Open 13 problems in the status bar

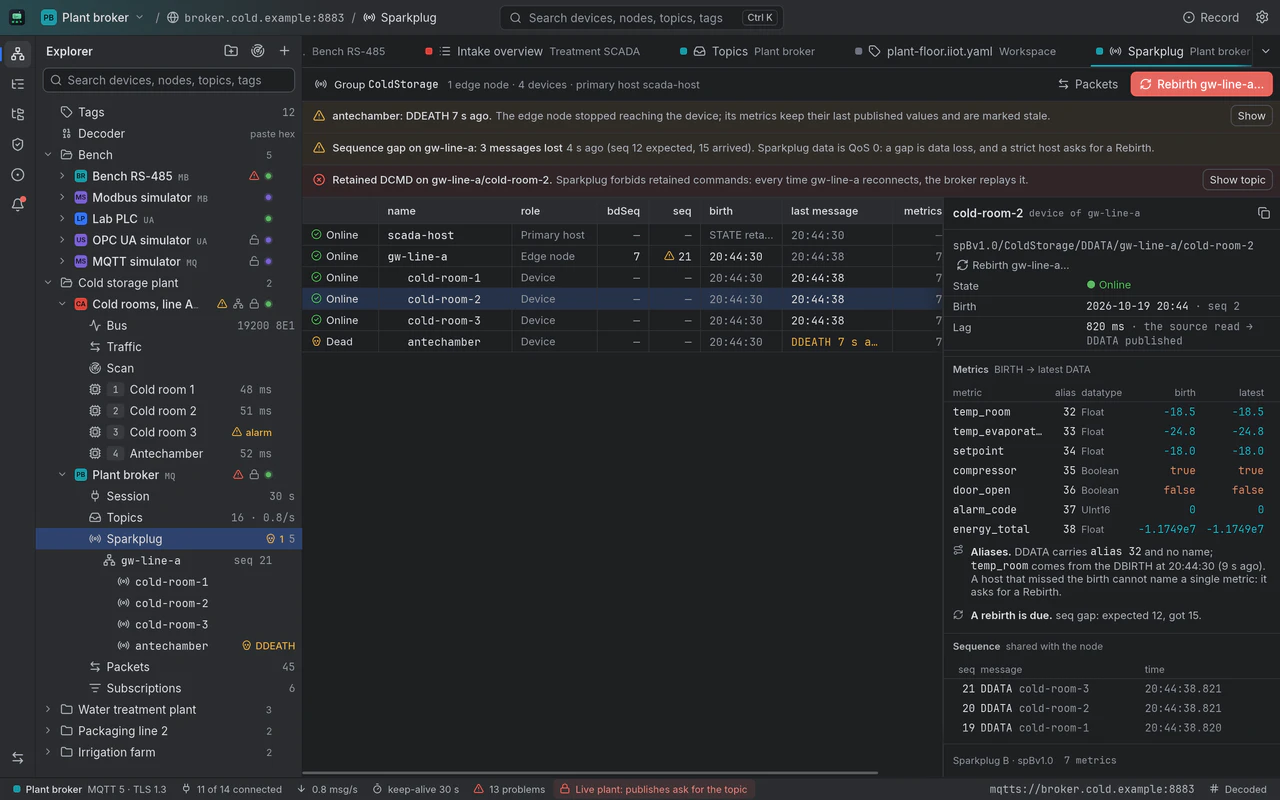(x=510, y=789)
